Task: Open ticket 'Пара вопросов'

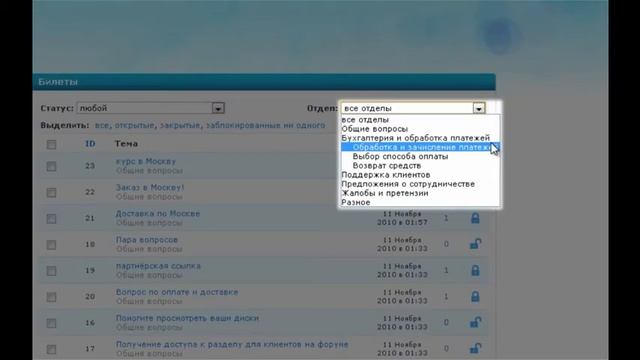Action: [147, 240]
